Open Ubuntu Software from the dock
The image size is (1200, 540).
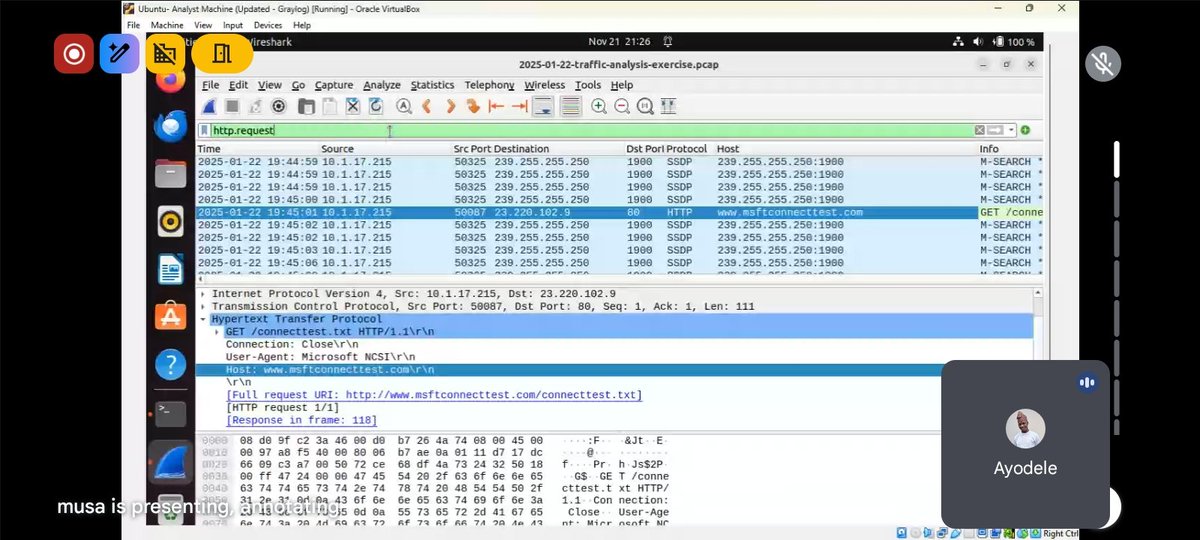coord(170,316)
